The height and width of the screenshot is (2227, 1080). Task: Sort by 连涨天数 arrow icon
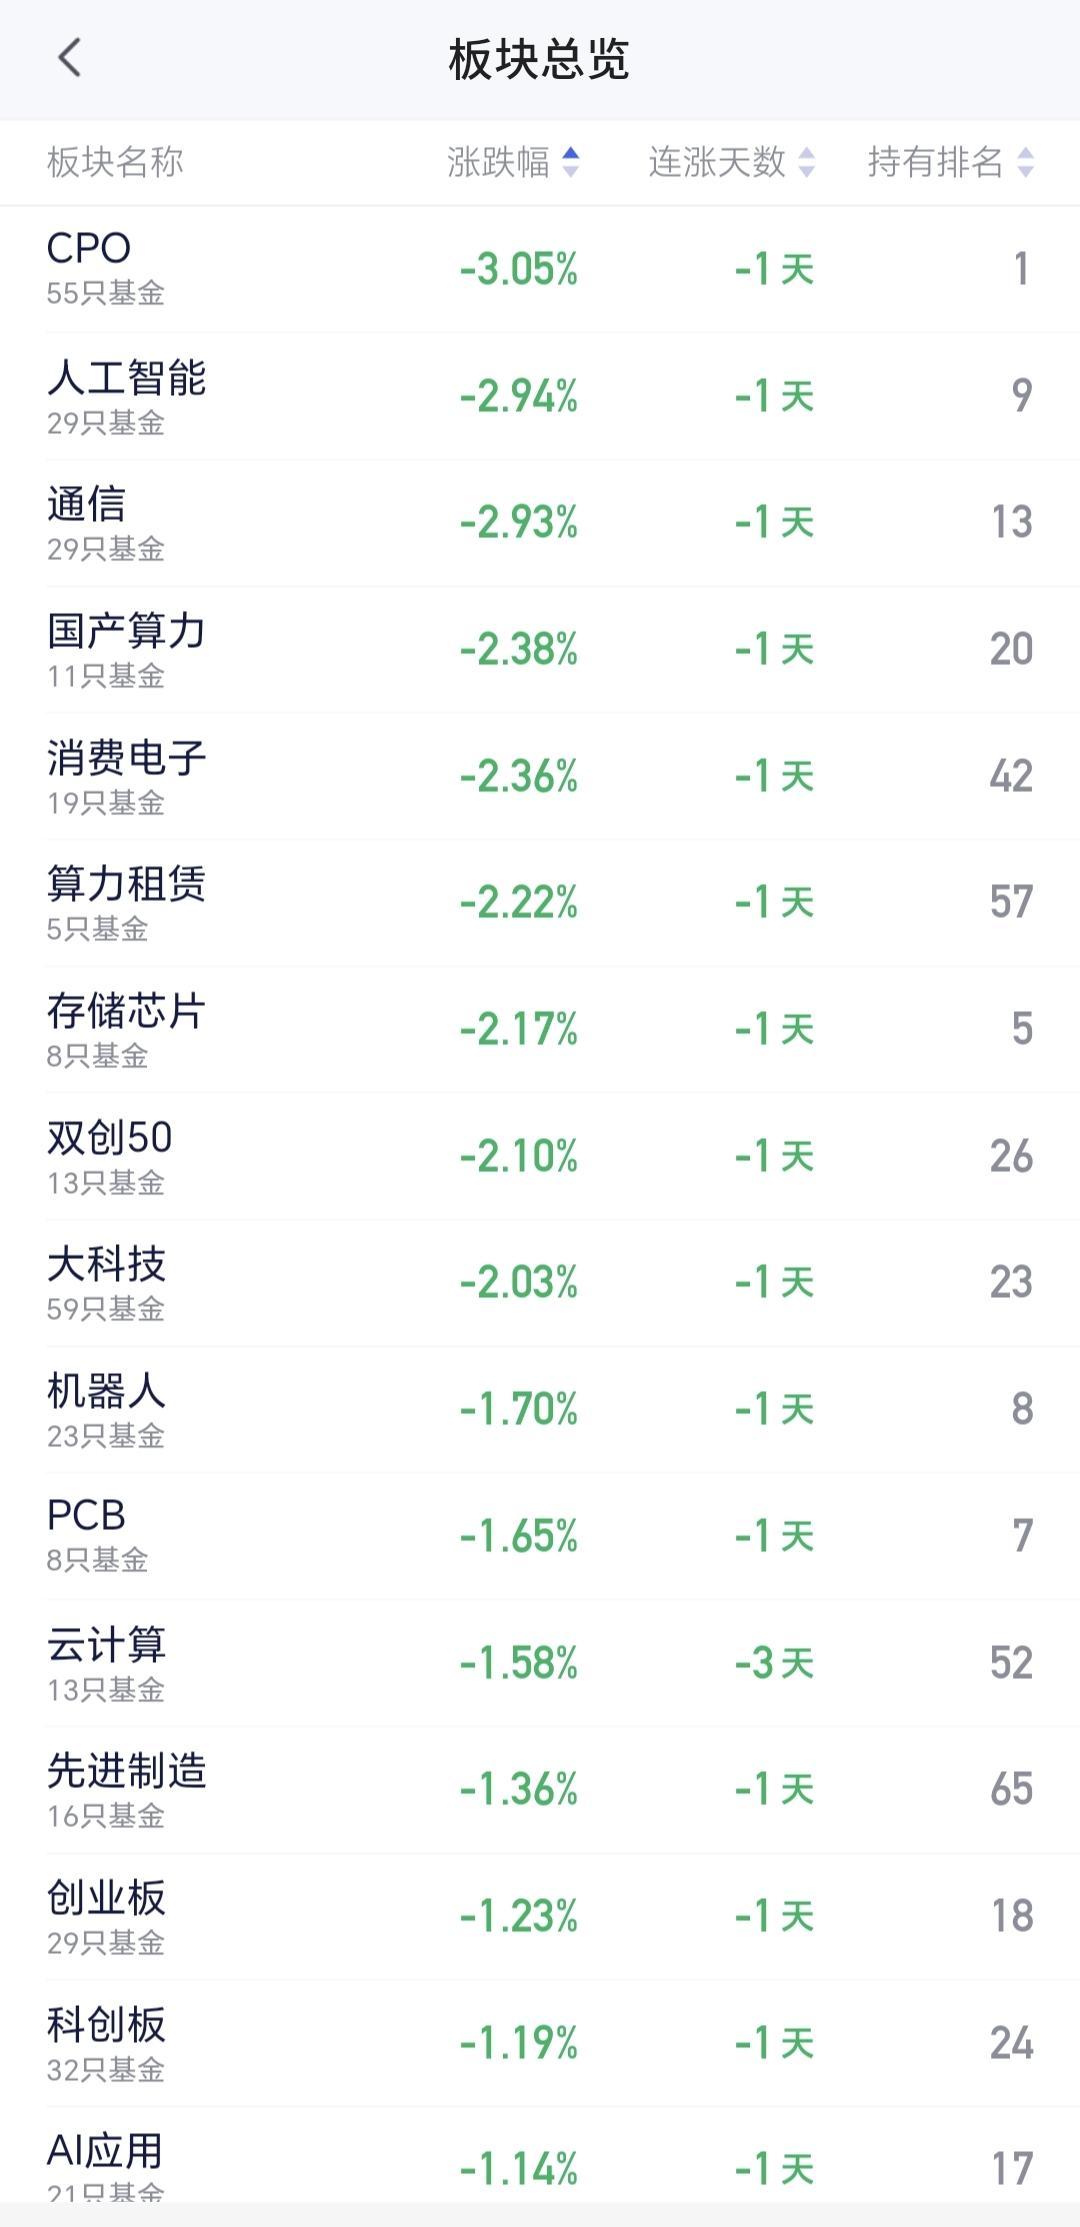(x=806, y=162)
